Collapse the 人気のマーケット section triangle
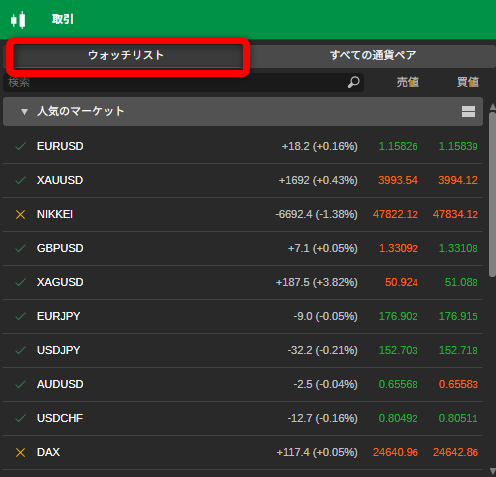This screenshot has height=477, width=496. pyautogui.click(x=24, y=112)
